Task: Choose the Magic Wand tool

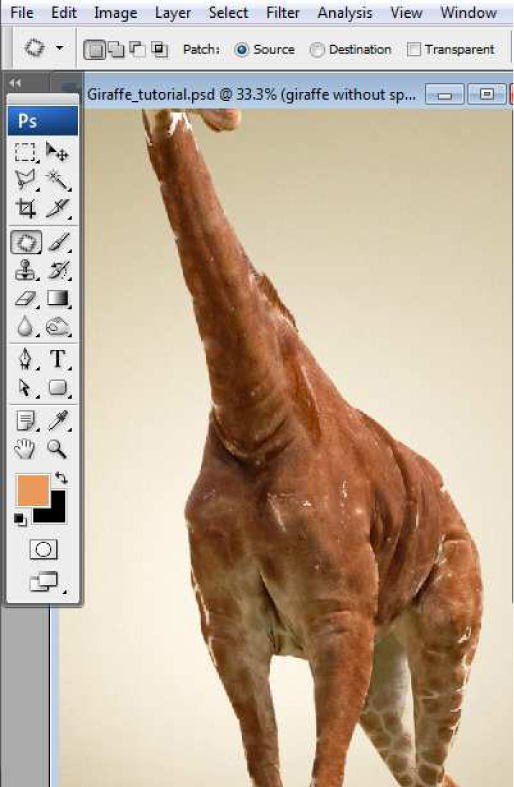Action: pos(58,180)
